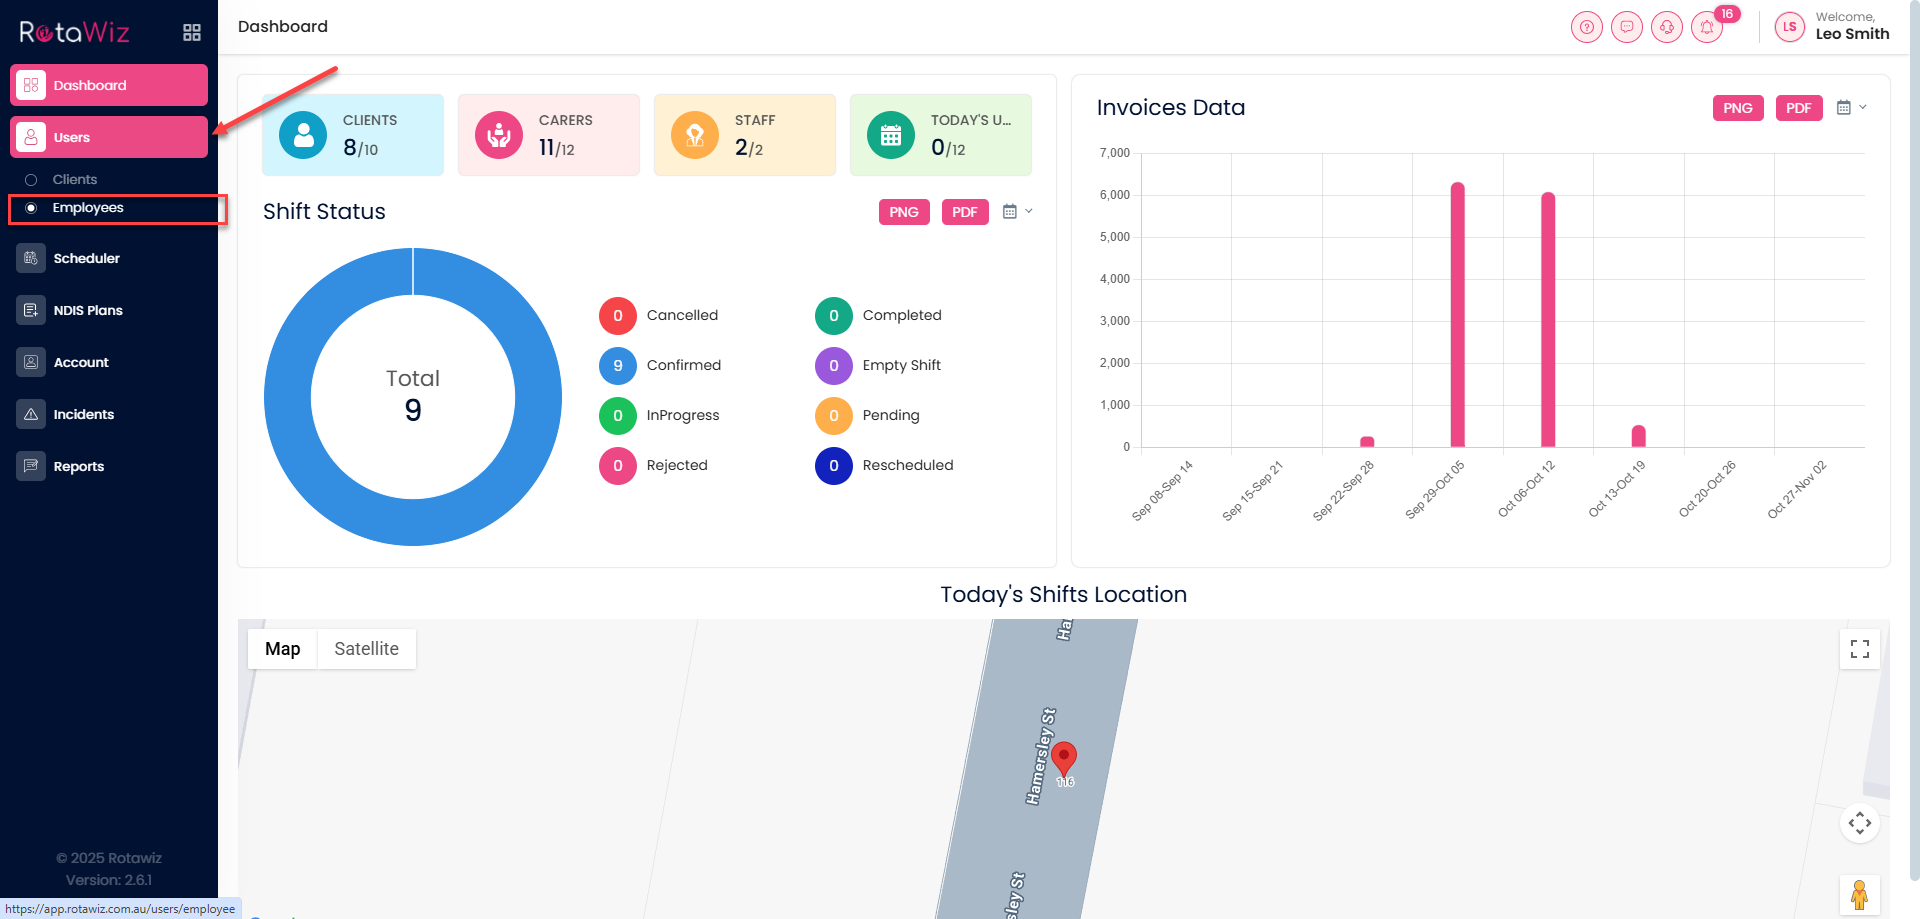Download Invoices Data as PDF

[1798, 108]
